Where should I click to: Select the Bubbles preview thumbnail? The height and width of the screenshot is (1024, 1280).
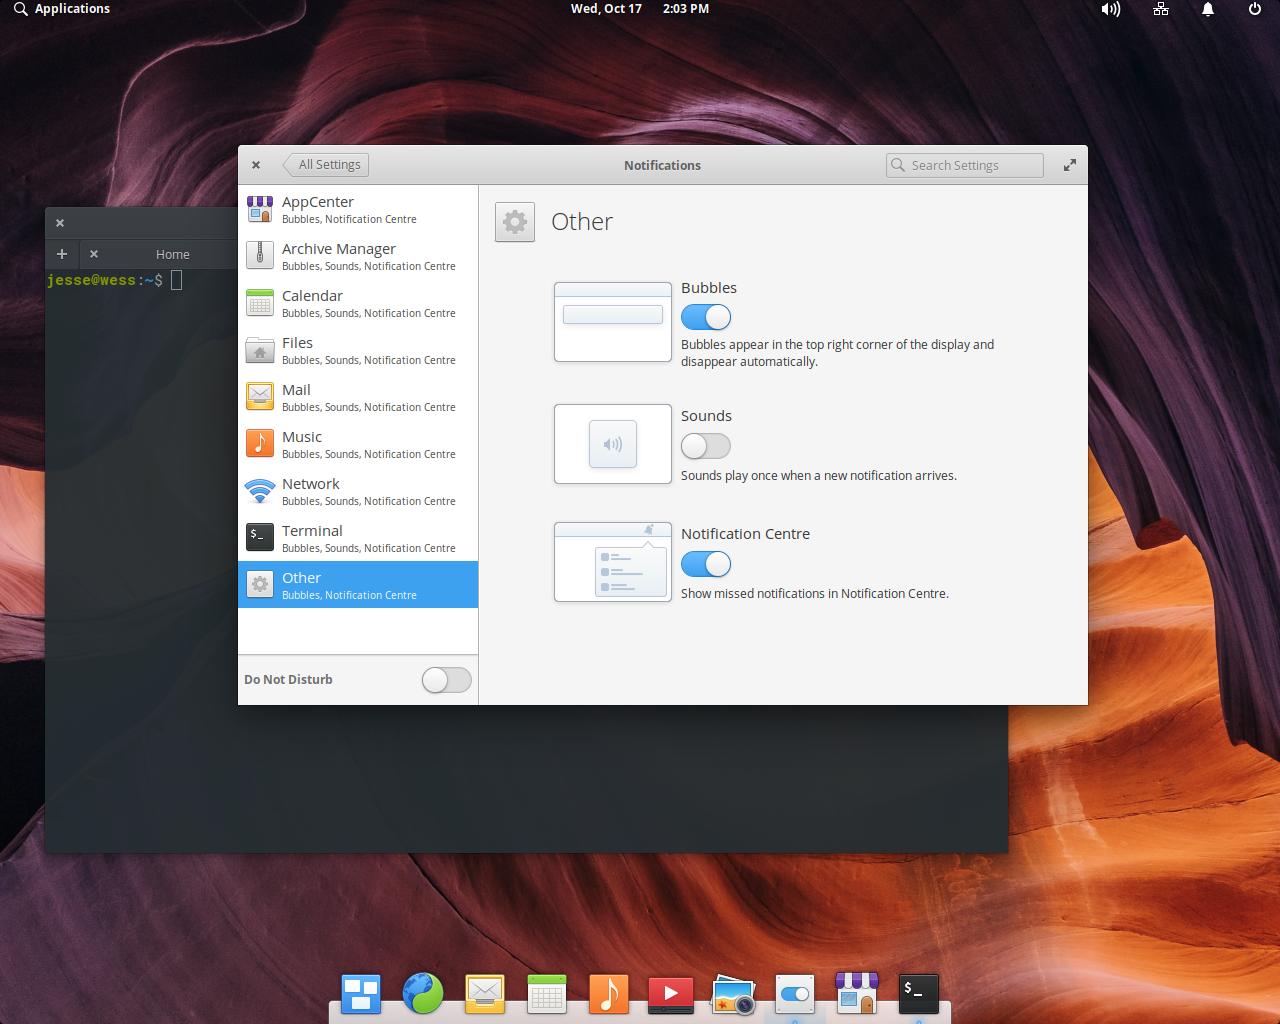613,322
